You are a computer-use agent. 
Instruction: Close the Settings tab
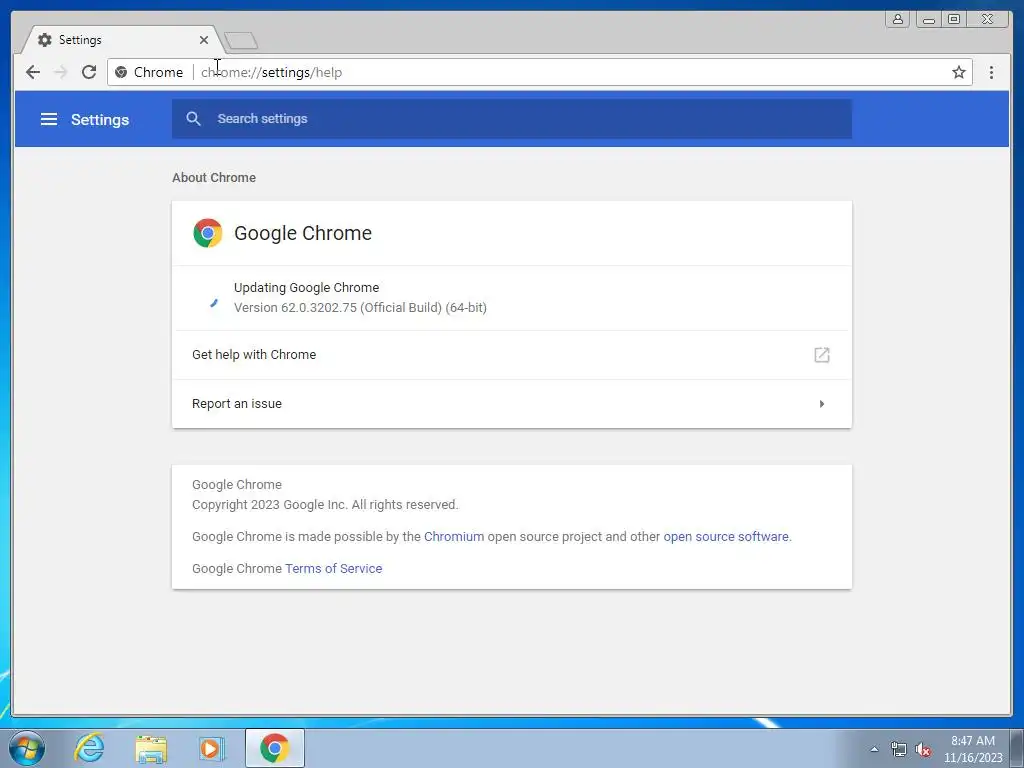[x=204, y=40]
